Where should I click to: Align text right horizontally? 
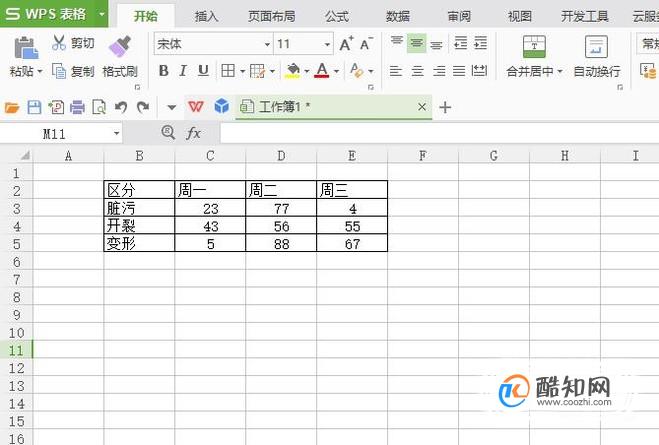(439, 71)
